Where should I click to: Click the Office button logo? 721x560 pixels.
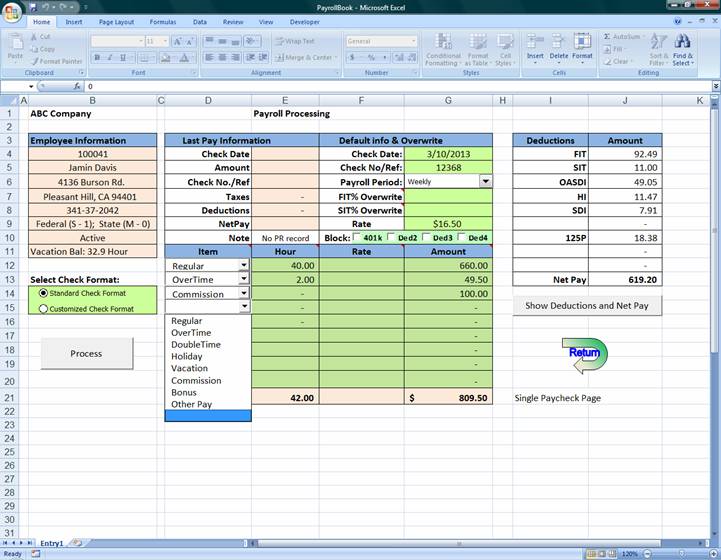point(11,10)
